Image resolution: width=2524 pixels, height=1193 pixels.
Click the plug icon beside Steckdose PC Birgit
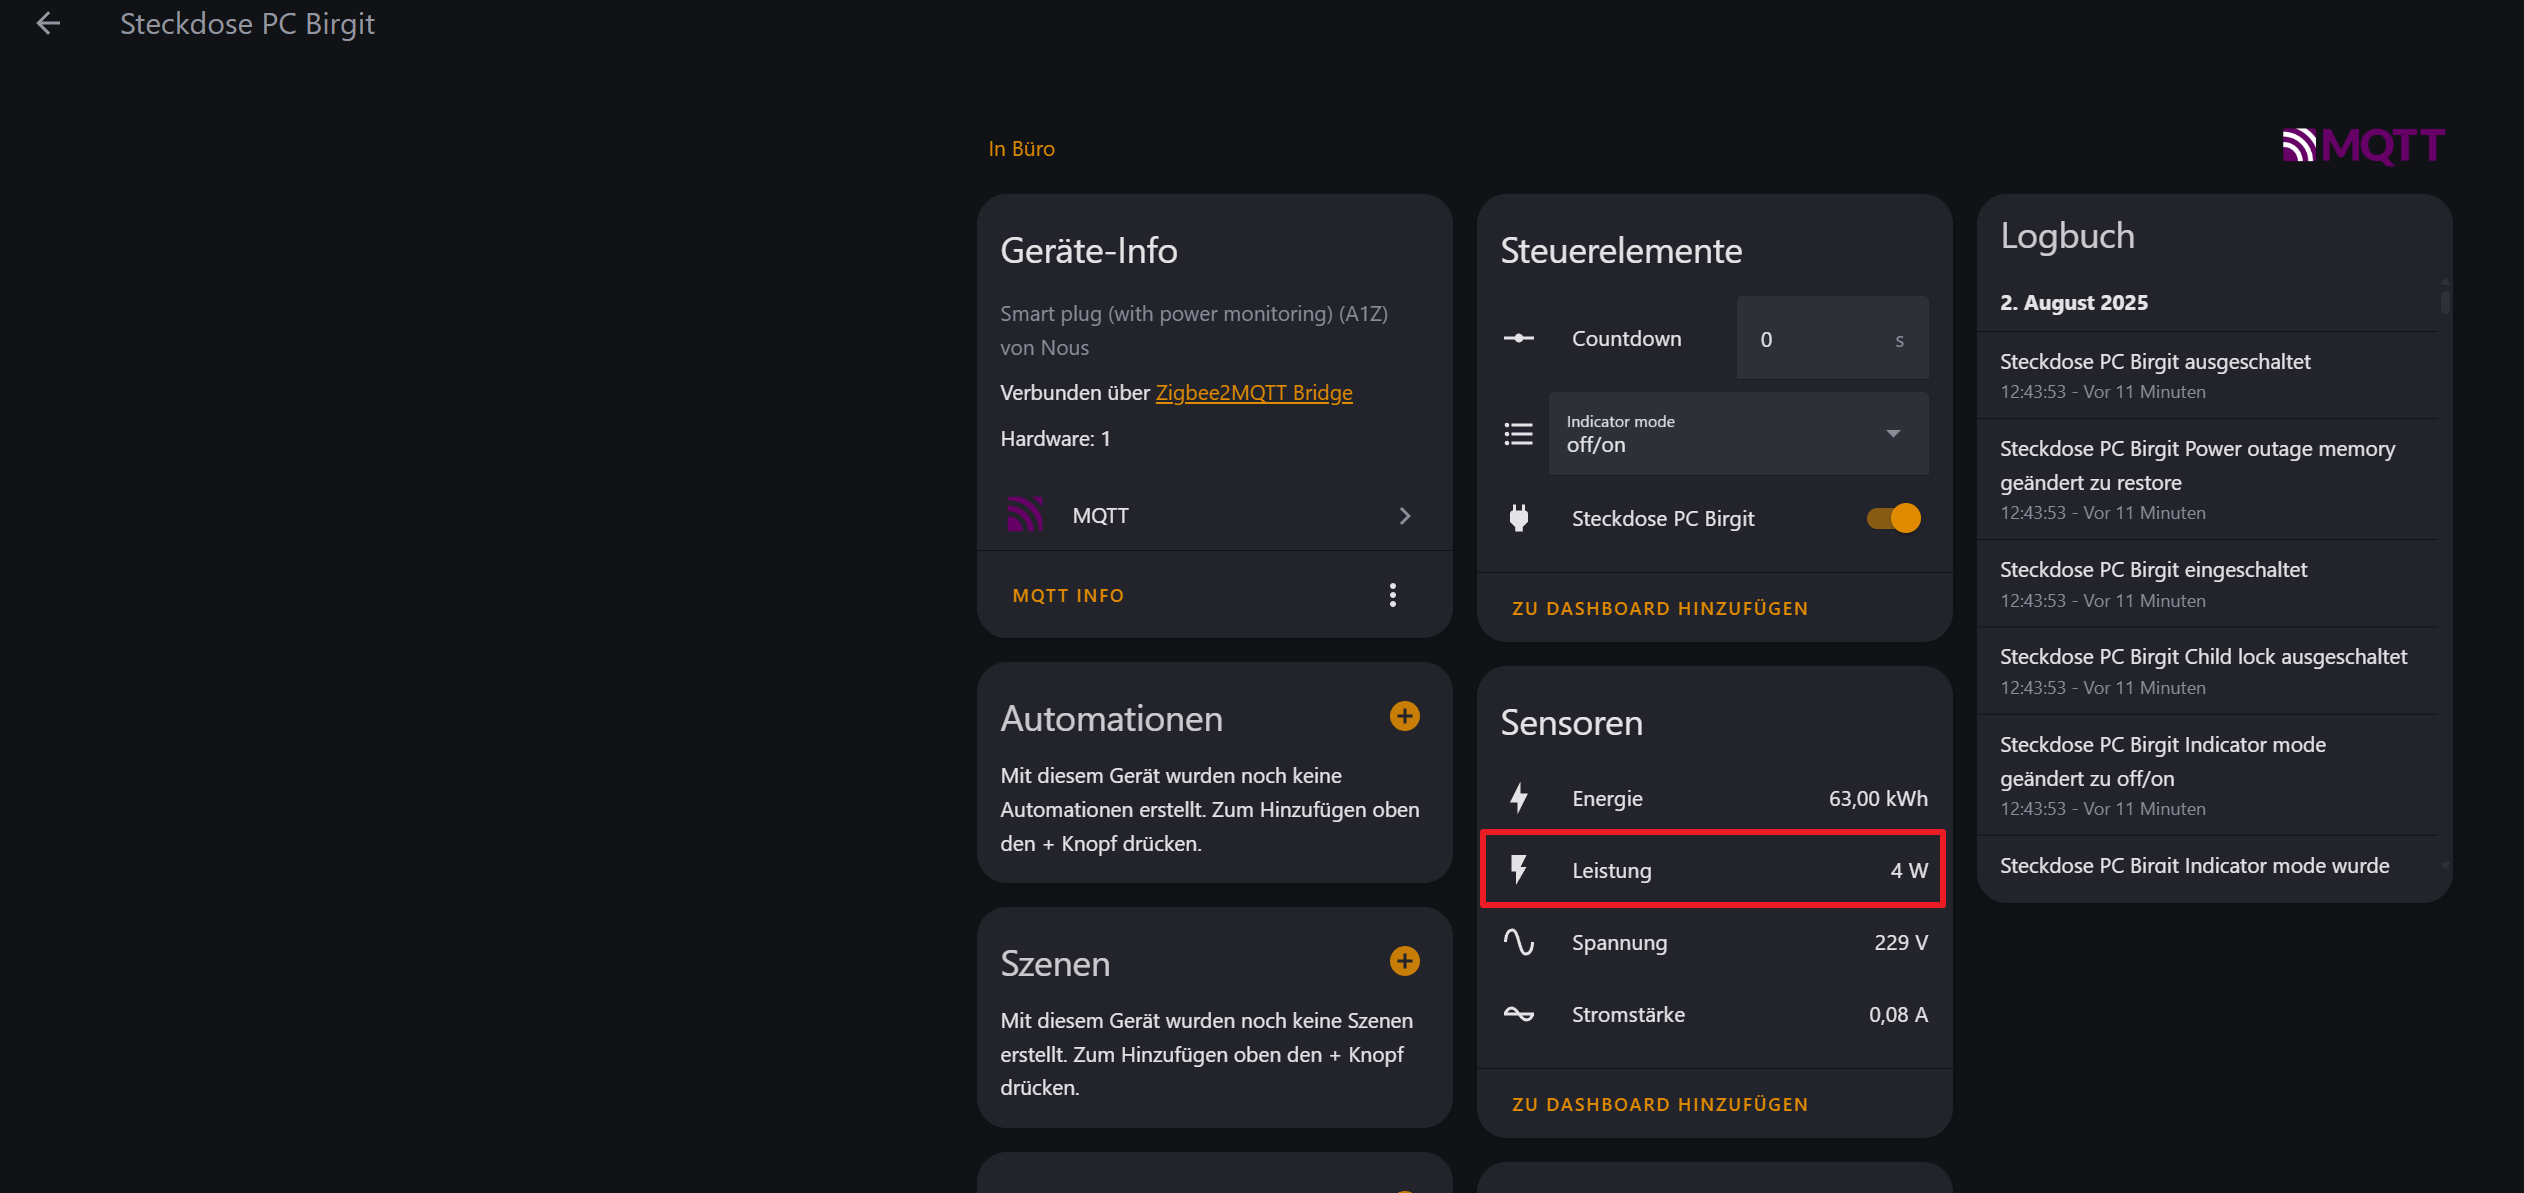coord(1518,518)
